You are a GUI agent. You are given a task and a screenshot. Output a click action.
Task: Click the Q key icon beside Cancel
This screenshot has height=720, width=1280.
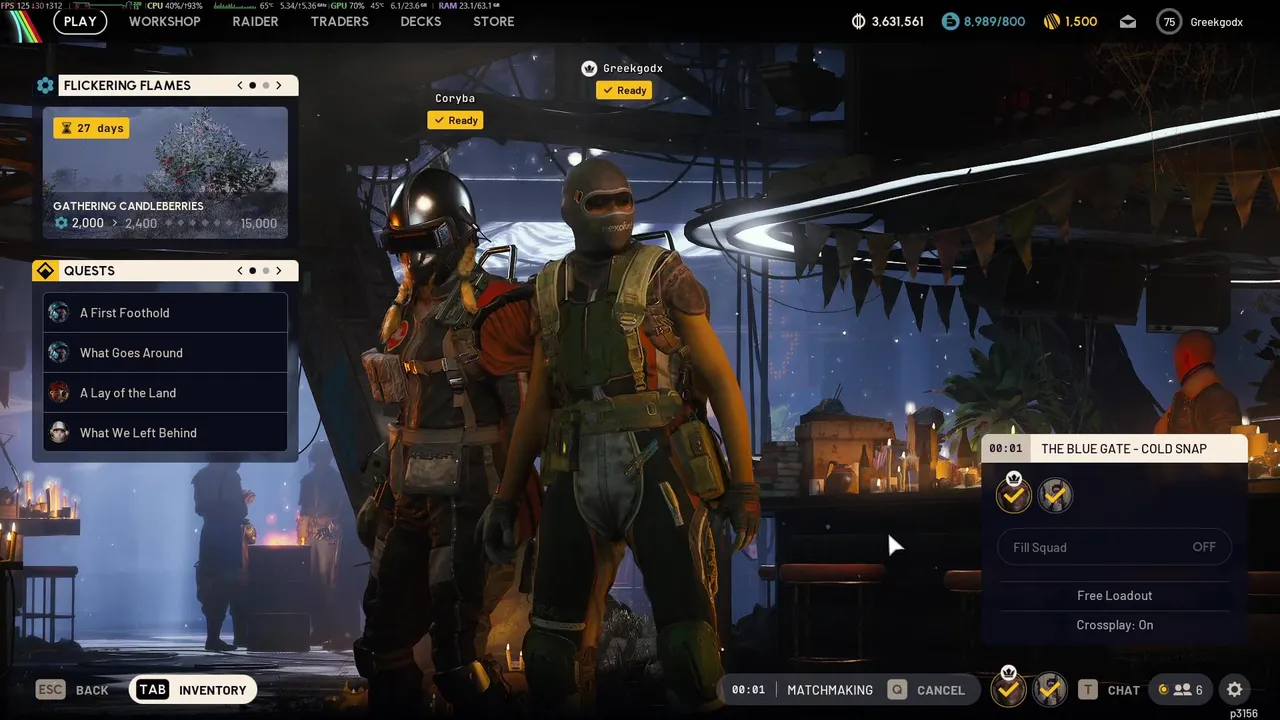click(x=897, y=690)
